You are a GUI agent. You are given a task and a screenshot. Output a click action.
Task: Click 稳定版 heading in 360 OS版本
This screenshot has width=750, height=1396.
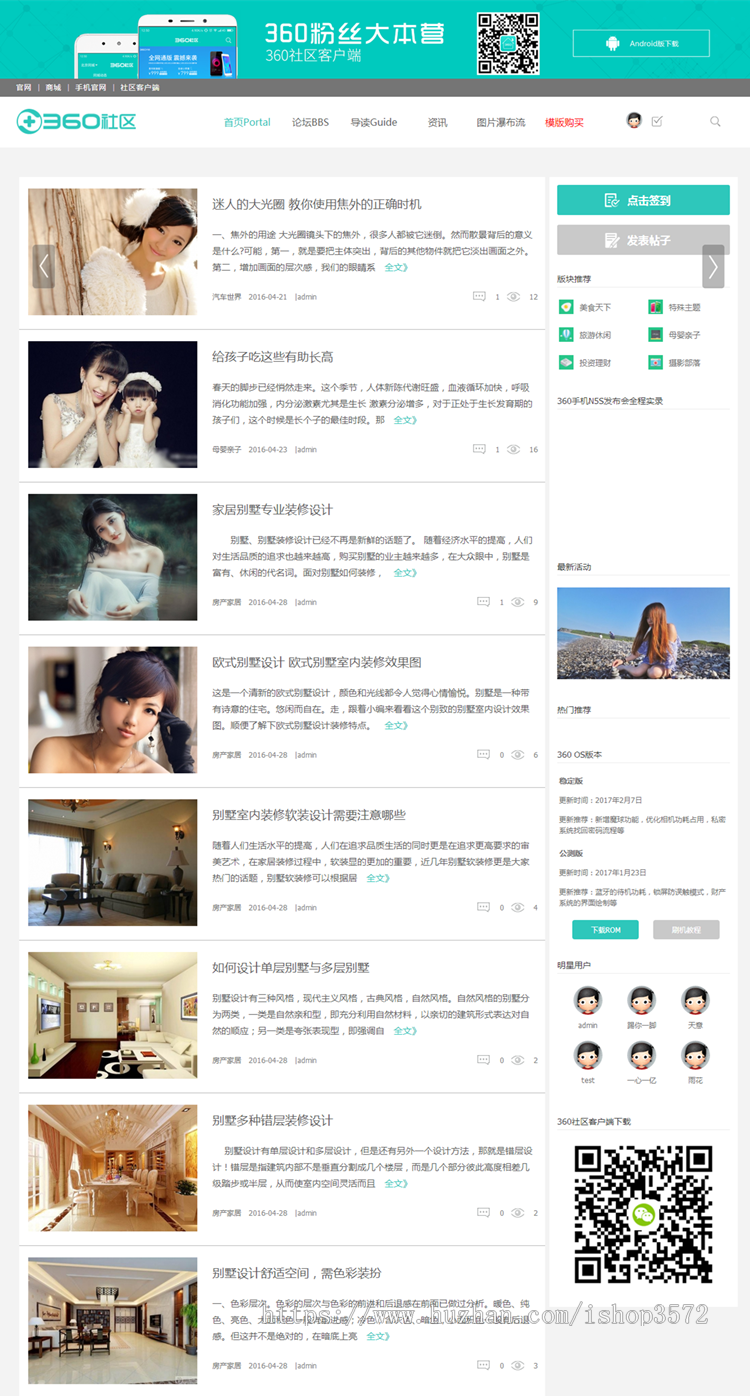click(x=571, y=780)
